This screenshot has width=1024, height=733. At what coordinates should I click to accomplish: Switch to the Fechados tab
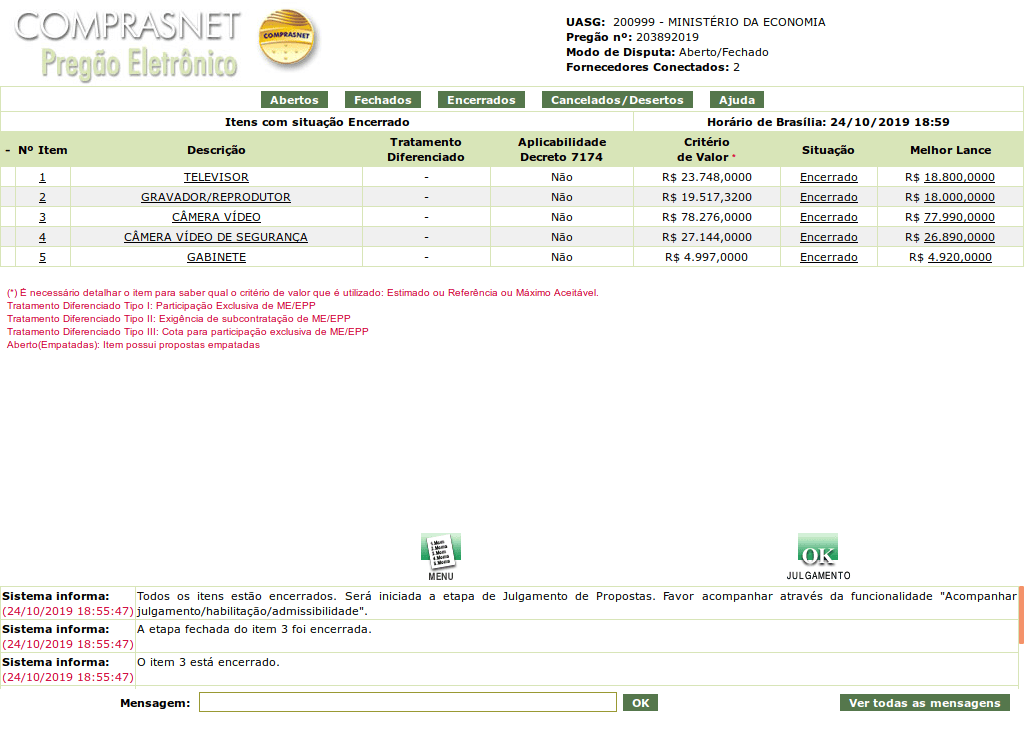click(x=383, y=100)
